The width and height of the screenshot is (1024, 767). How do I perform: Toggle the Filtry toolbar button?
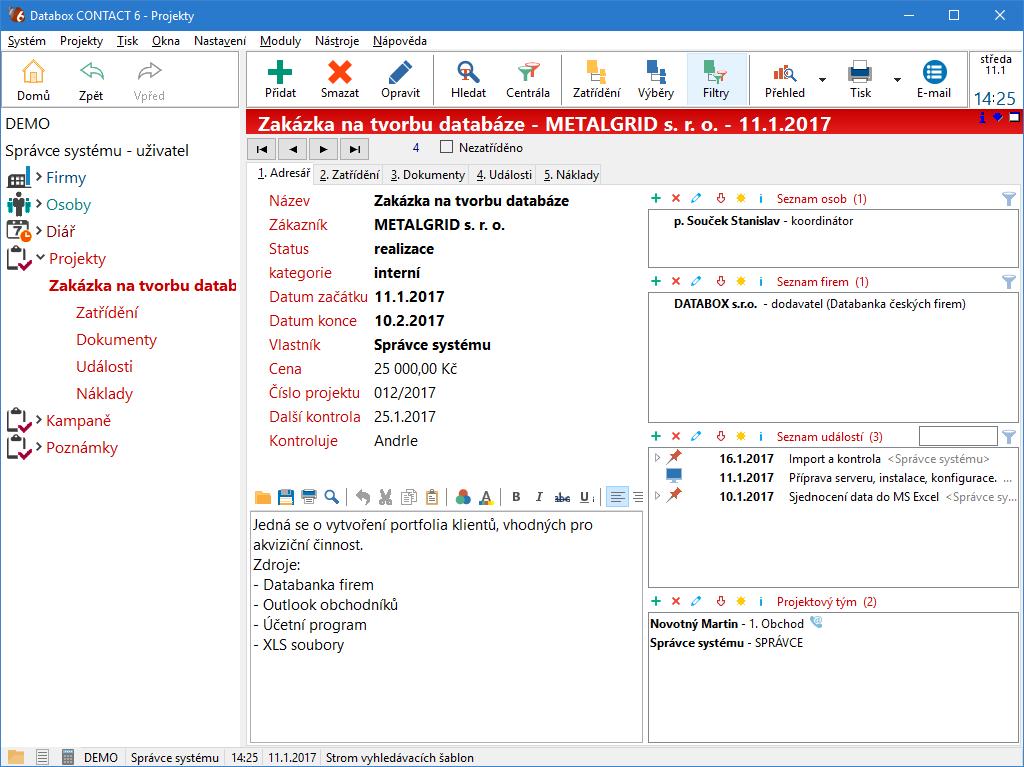click(716, 80)
